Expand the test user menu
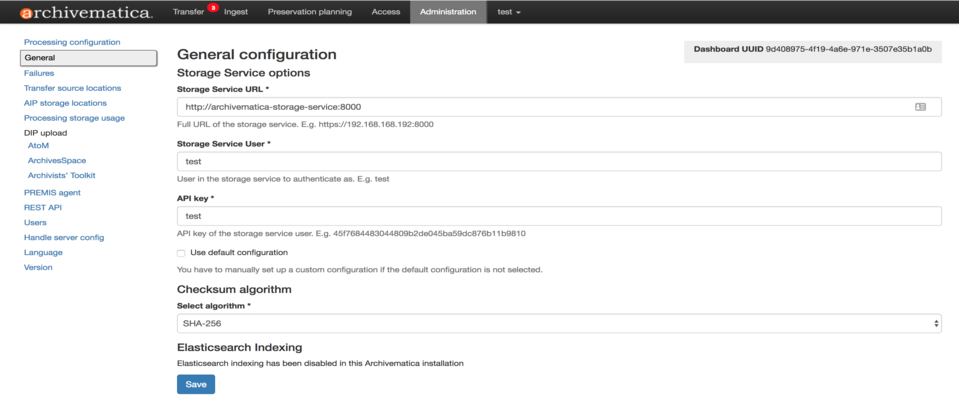Screen dimensions: 959x405 pyautogui.click(x=509, y=12)
